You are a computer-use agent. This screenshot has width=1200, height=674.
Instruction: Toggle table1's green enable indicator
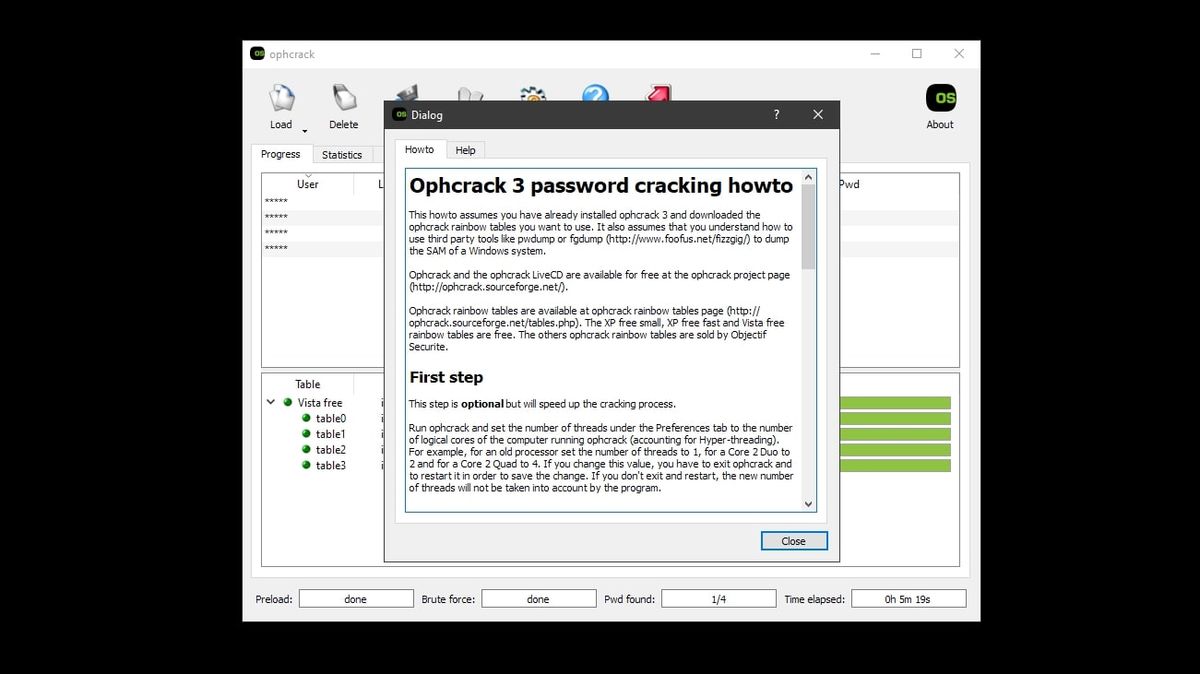tap(306, 434)
